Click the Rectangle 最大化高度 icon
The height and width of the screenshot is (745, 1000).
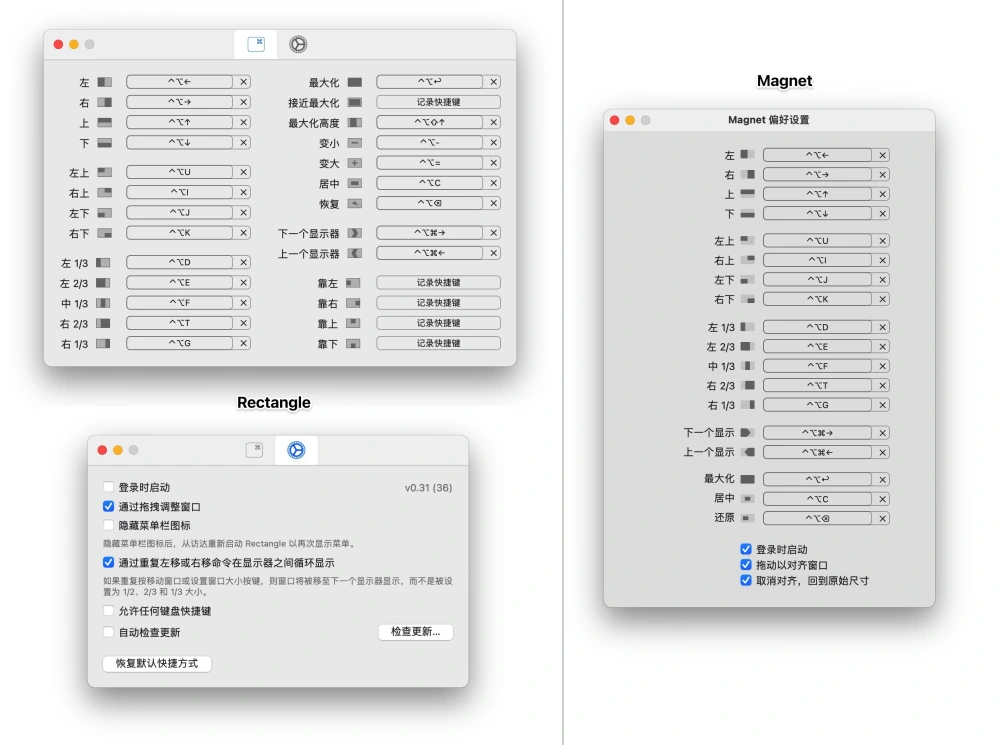pyautogui.click(x=355, y=122)
